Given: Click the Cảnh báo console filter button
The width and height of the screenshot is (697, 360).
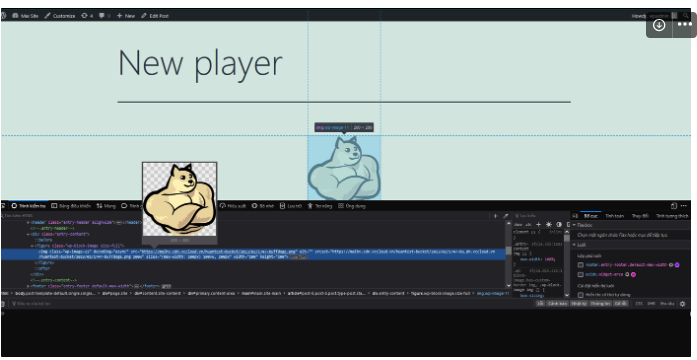Looking at the screenshot, I should click(557, 304).
